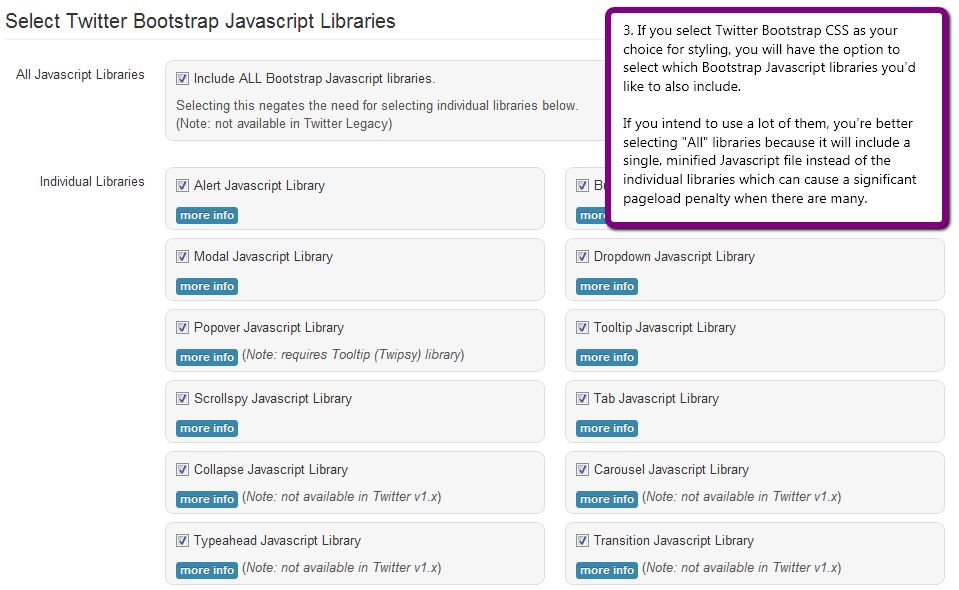The image size is (959, 590).
Task: Open more info for Scrollspy library
Action: [x=207, y=428]
